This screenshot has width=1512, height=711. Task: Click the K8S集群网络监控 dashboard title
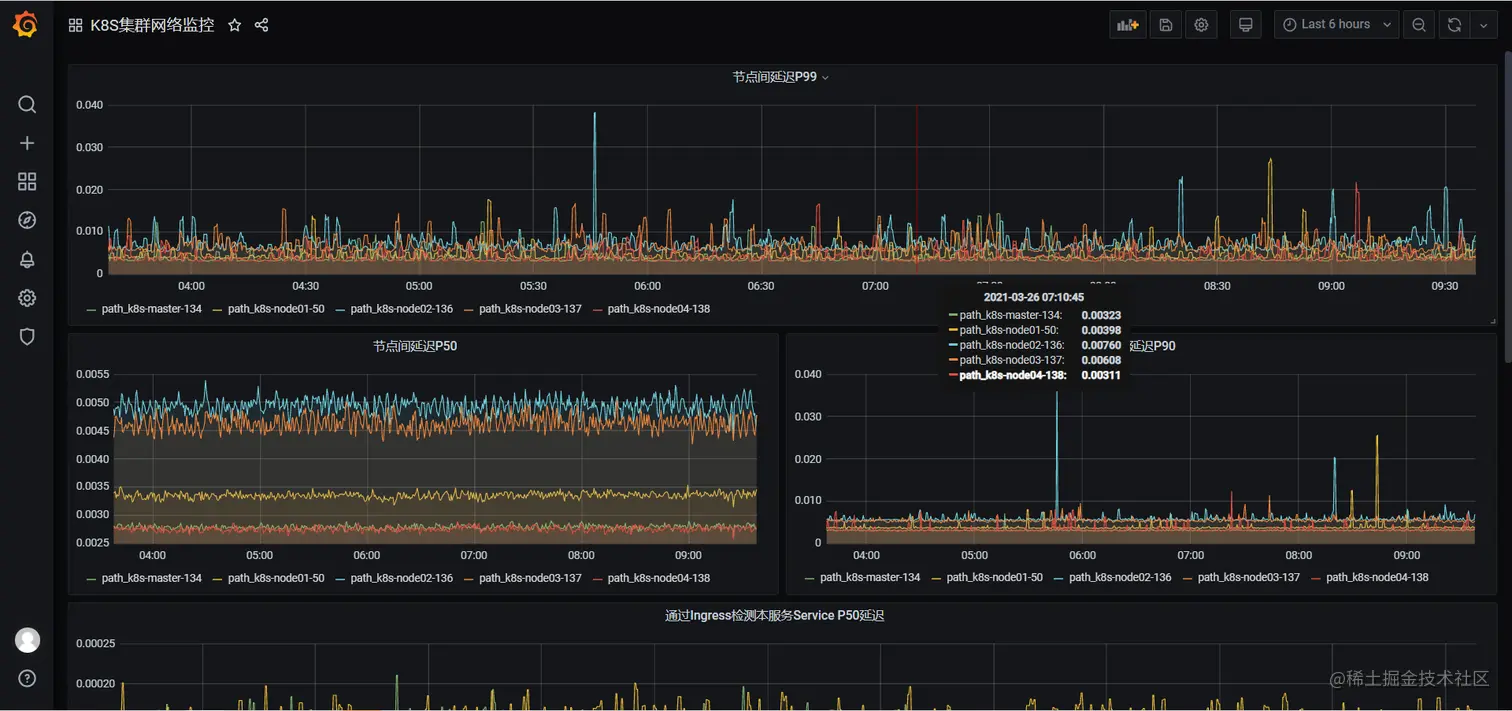click(152, 25)
